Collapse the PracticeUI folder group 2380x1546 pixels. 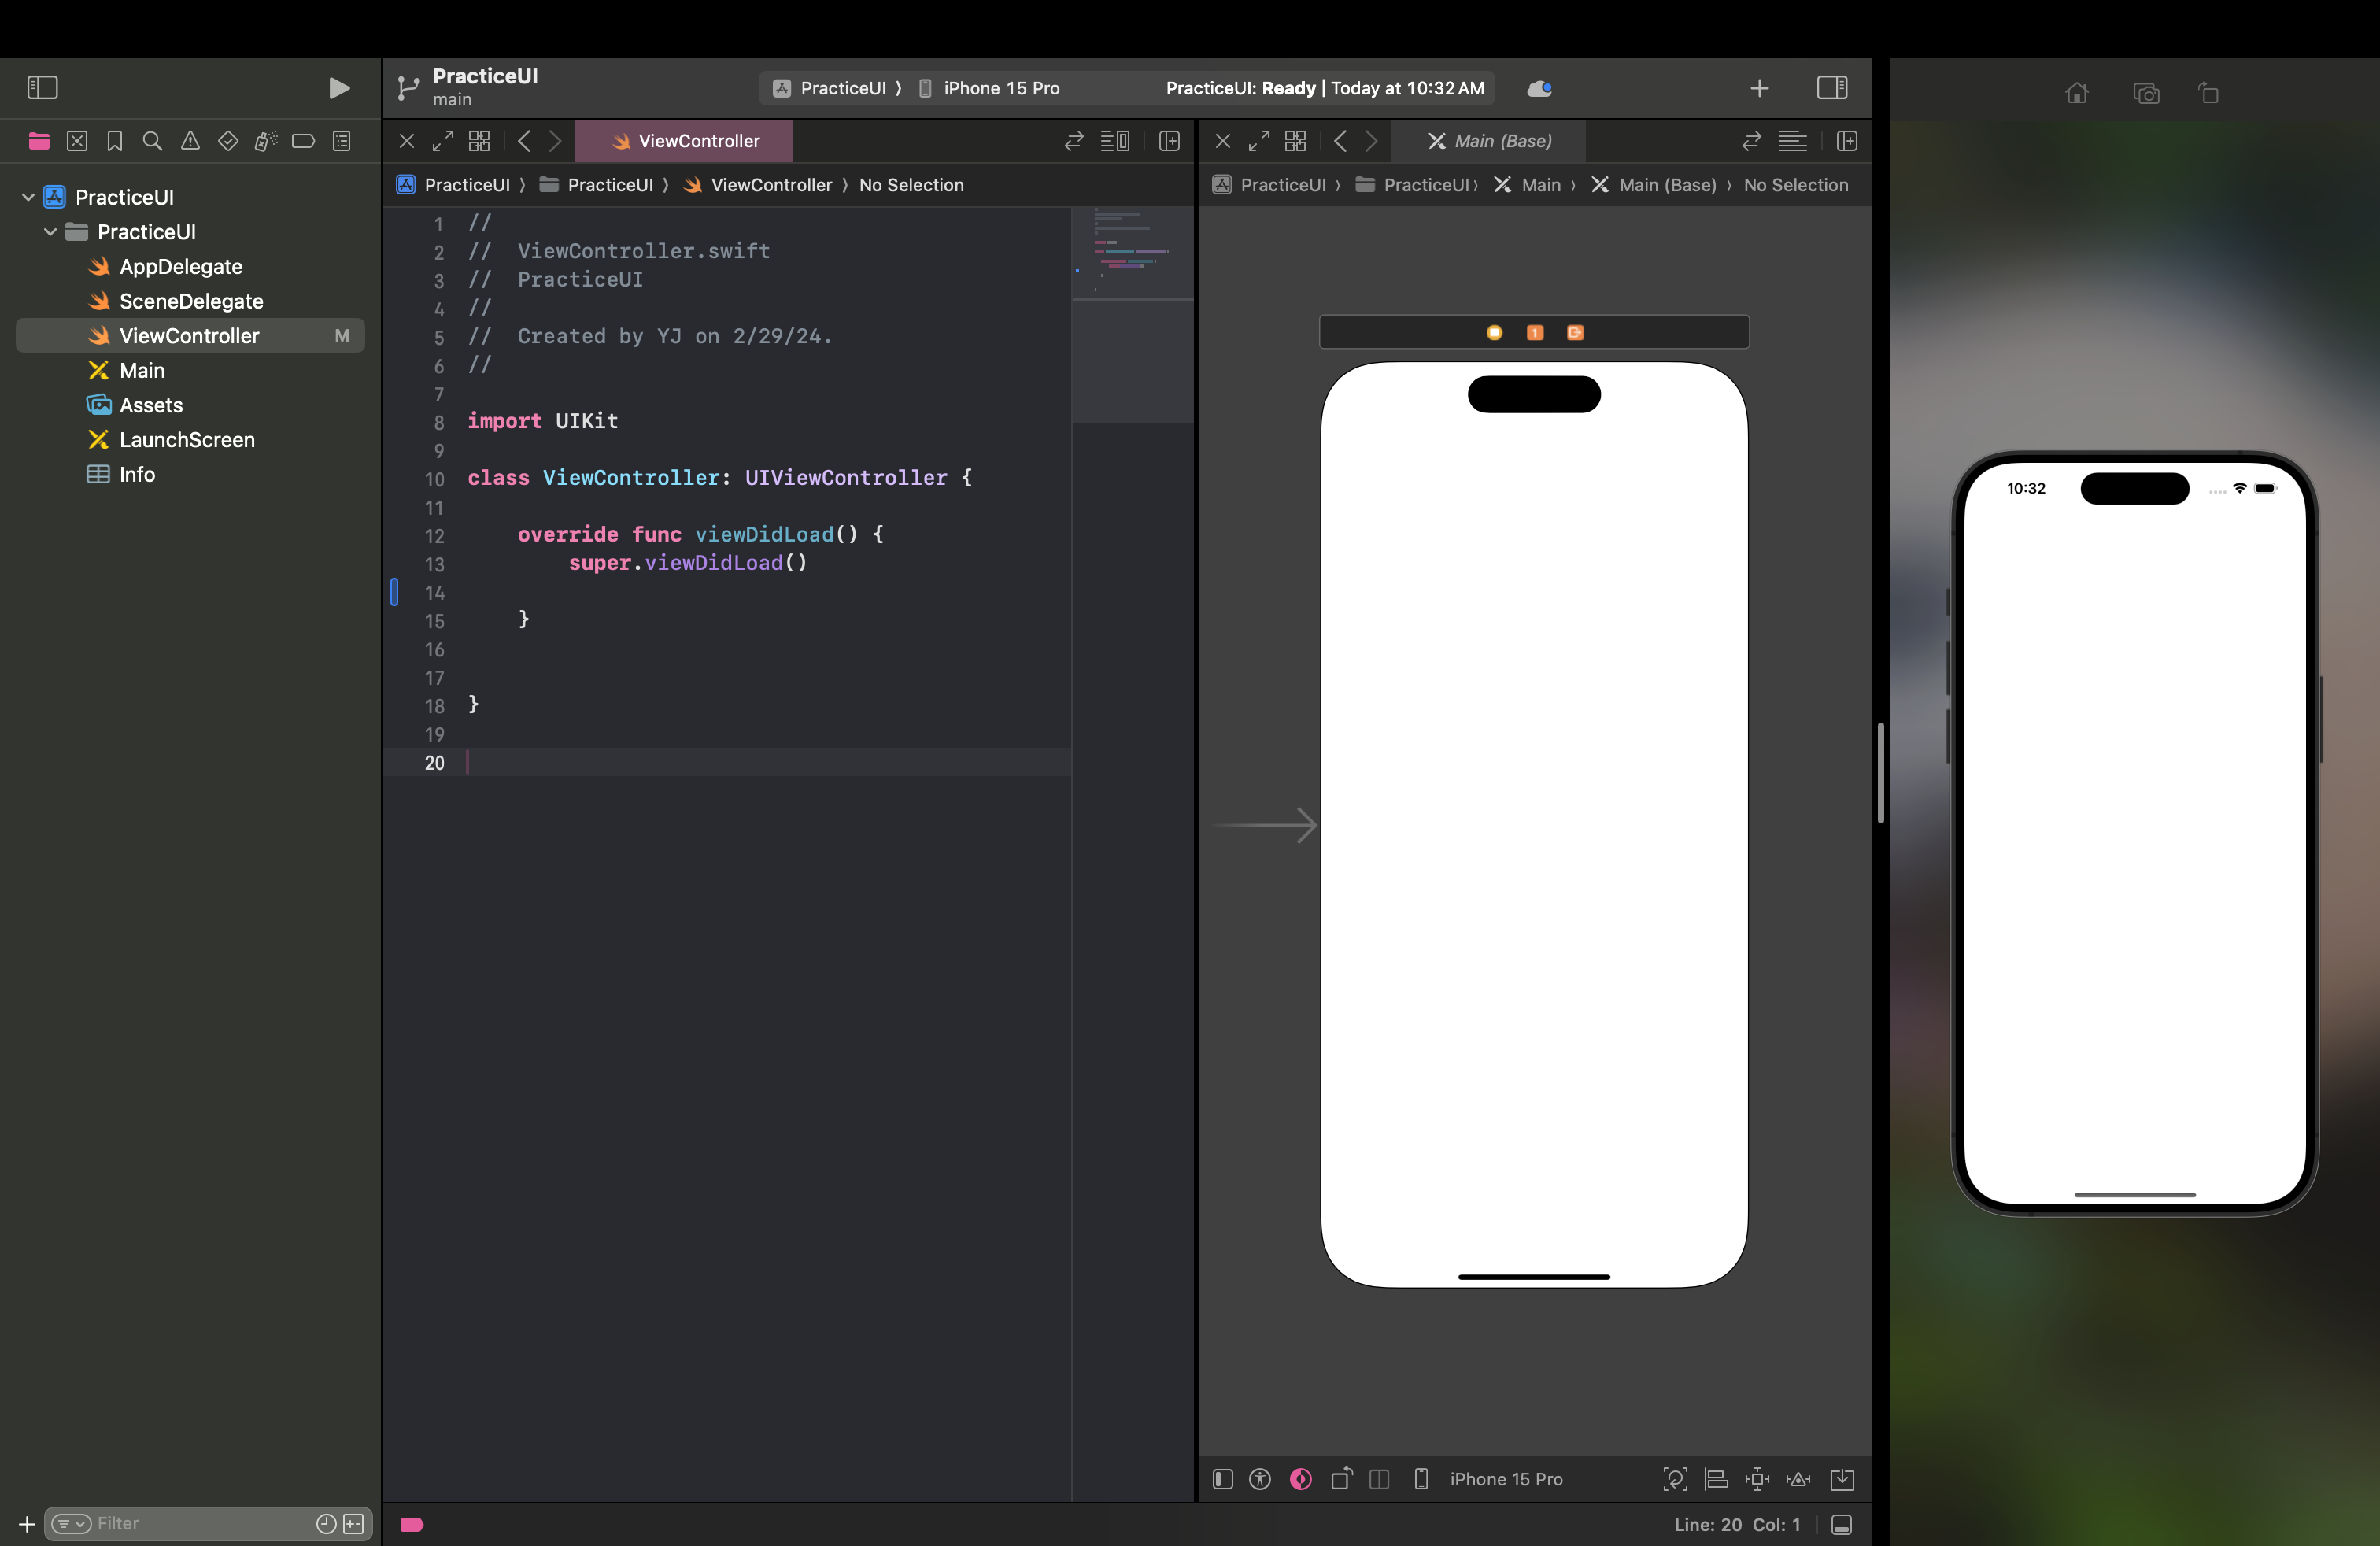[50, 232]
